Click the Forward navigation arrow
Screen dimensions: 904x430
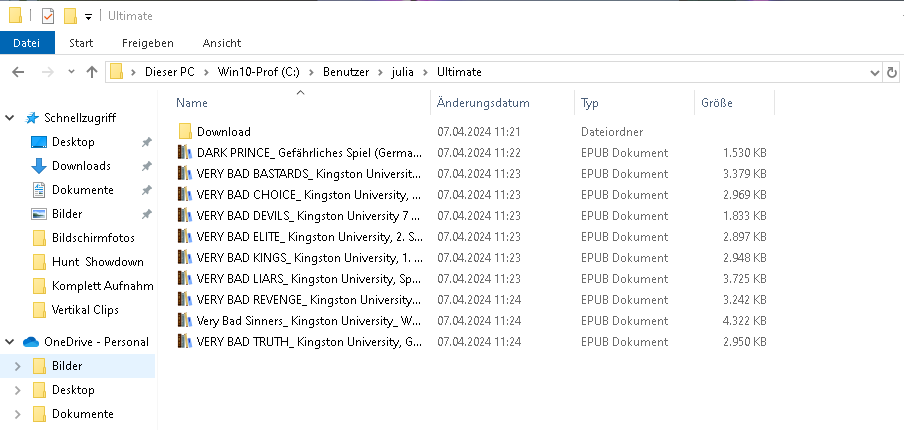[x=48, y=72]
